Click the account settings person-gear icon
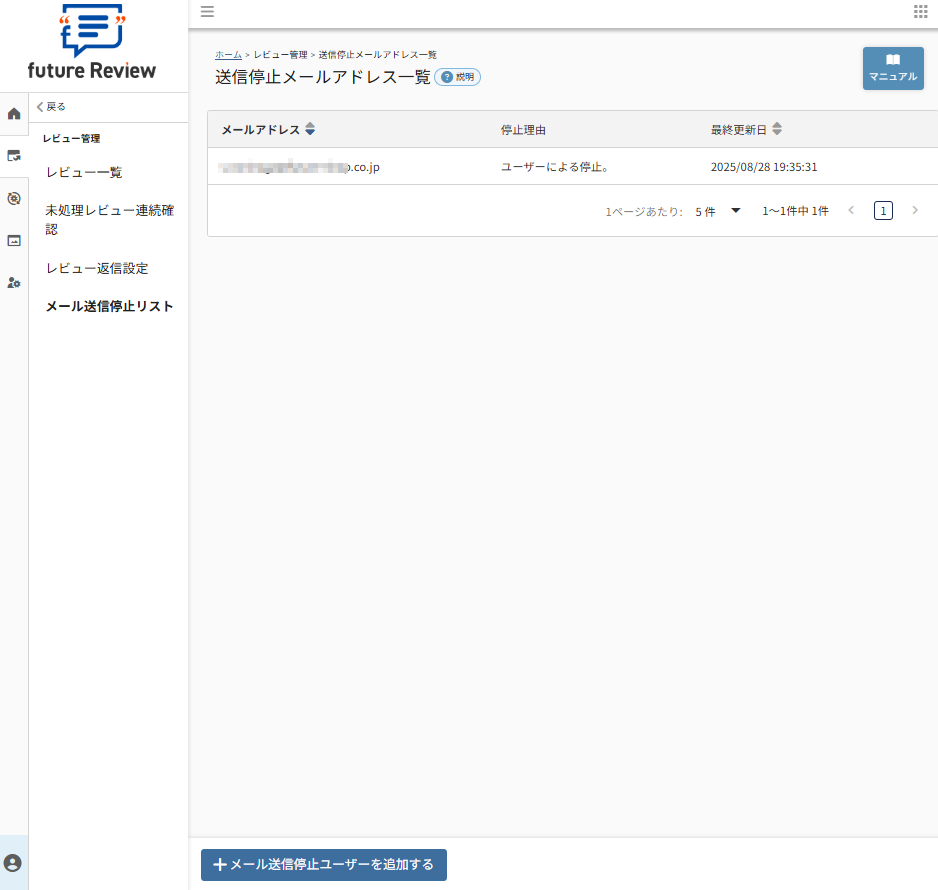The width and height of the screenshot is (938, 890). (x=13, y=283)
